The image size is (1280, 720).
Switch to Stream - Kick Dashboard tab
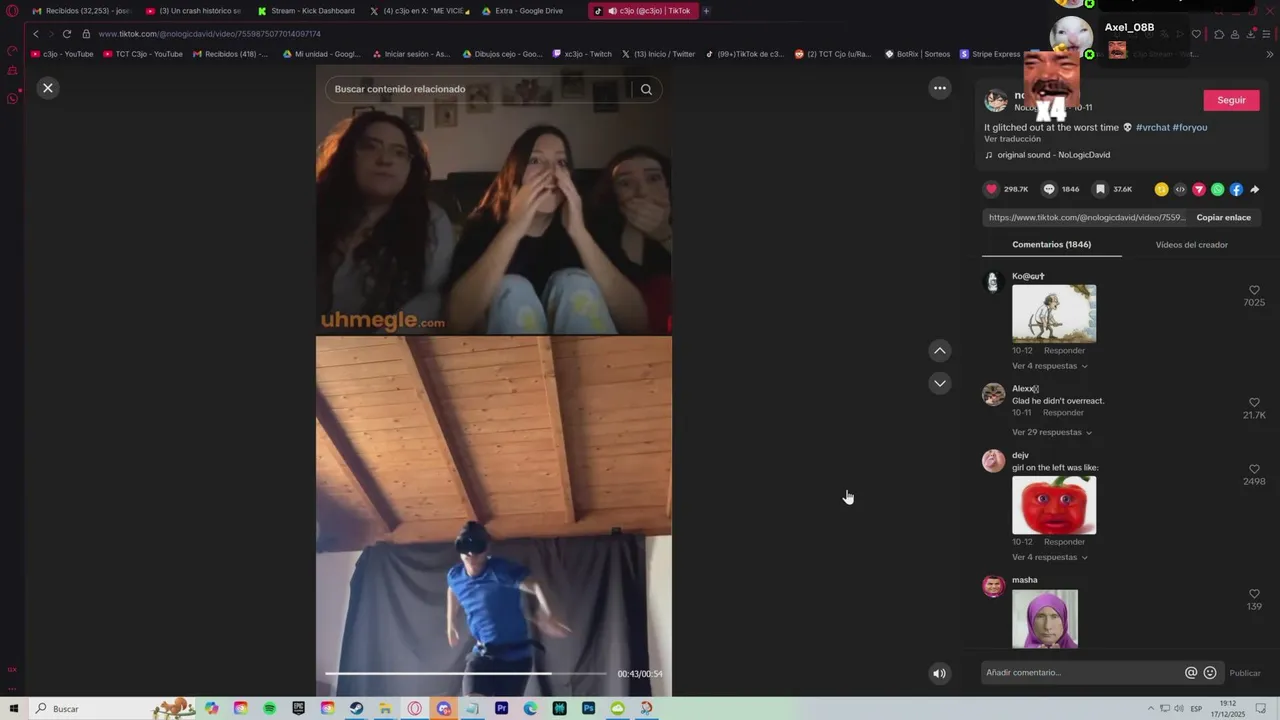pyautogui.click(x=306, y=11)
